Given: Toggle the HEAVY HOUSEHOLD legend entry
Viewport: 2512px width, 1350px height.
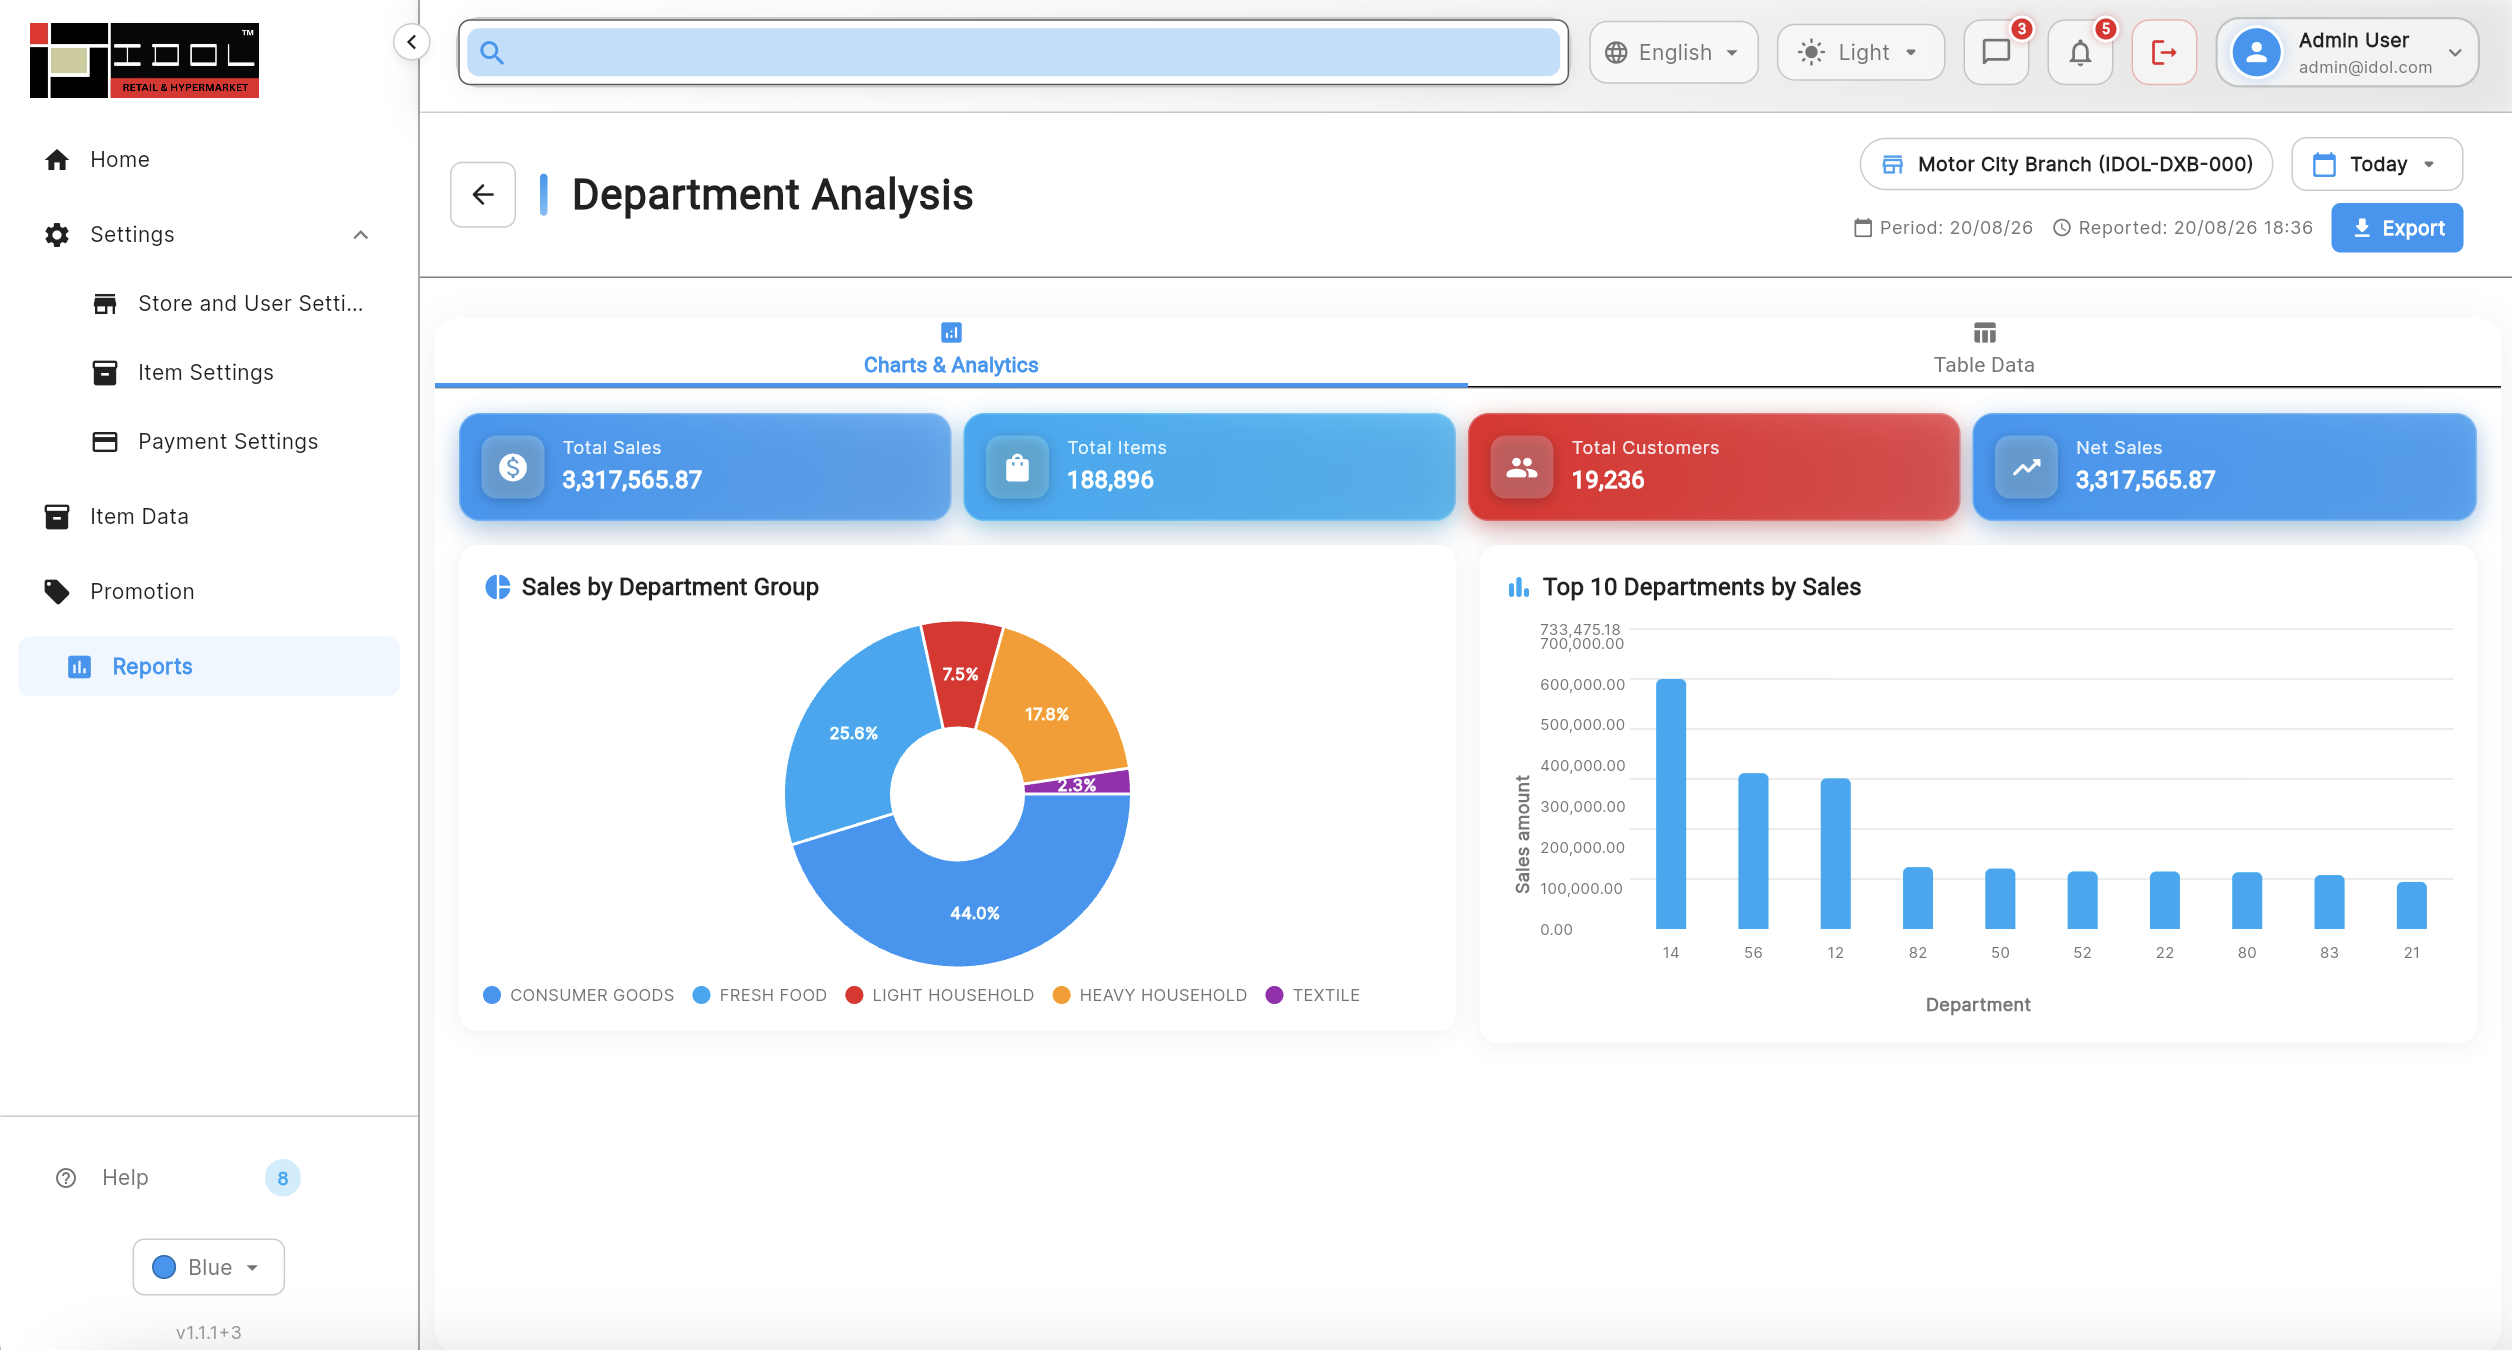Looking at the screenshot, I should [x=1150, y=995].
